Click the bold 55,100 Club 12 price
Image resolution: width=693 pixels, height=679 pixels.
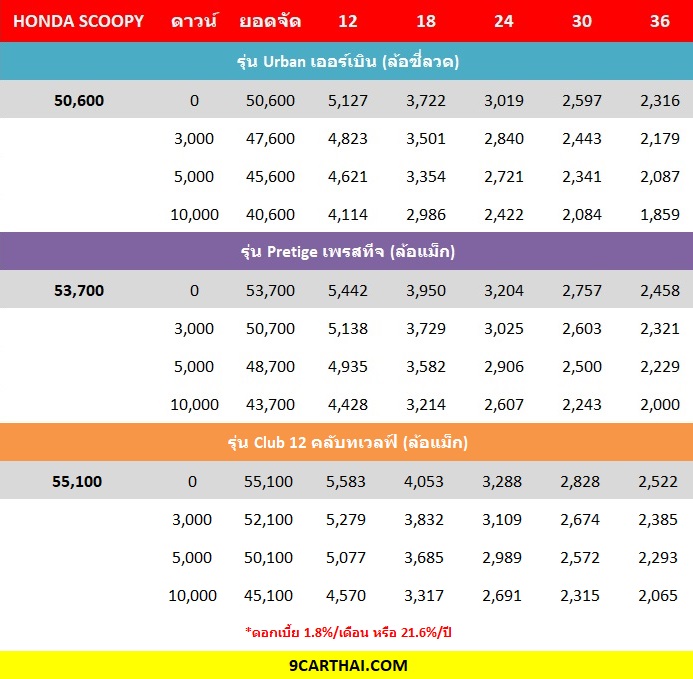tap(77, 481)
